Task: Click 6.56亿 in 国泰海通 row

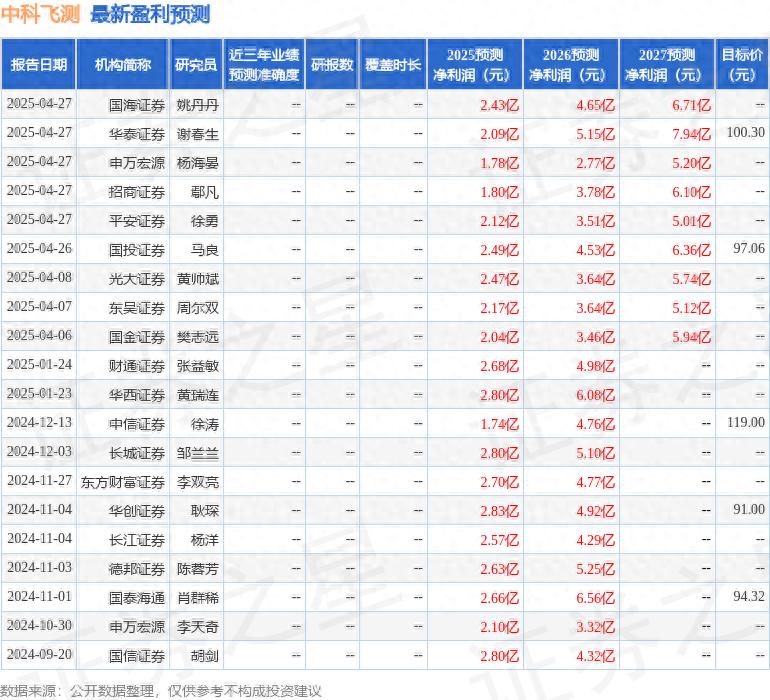Action: [595, 598]
